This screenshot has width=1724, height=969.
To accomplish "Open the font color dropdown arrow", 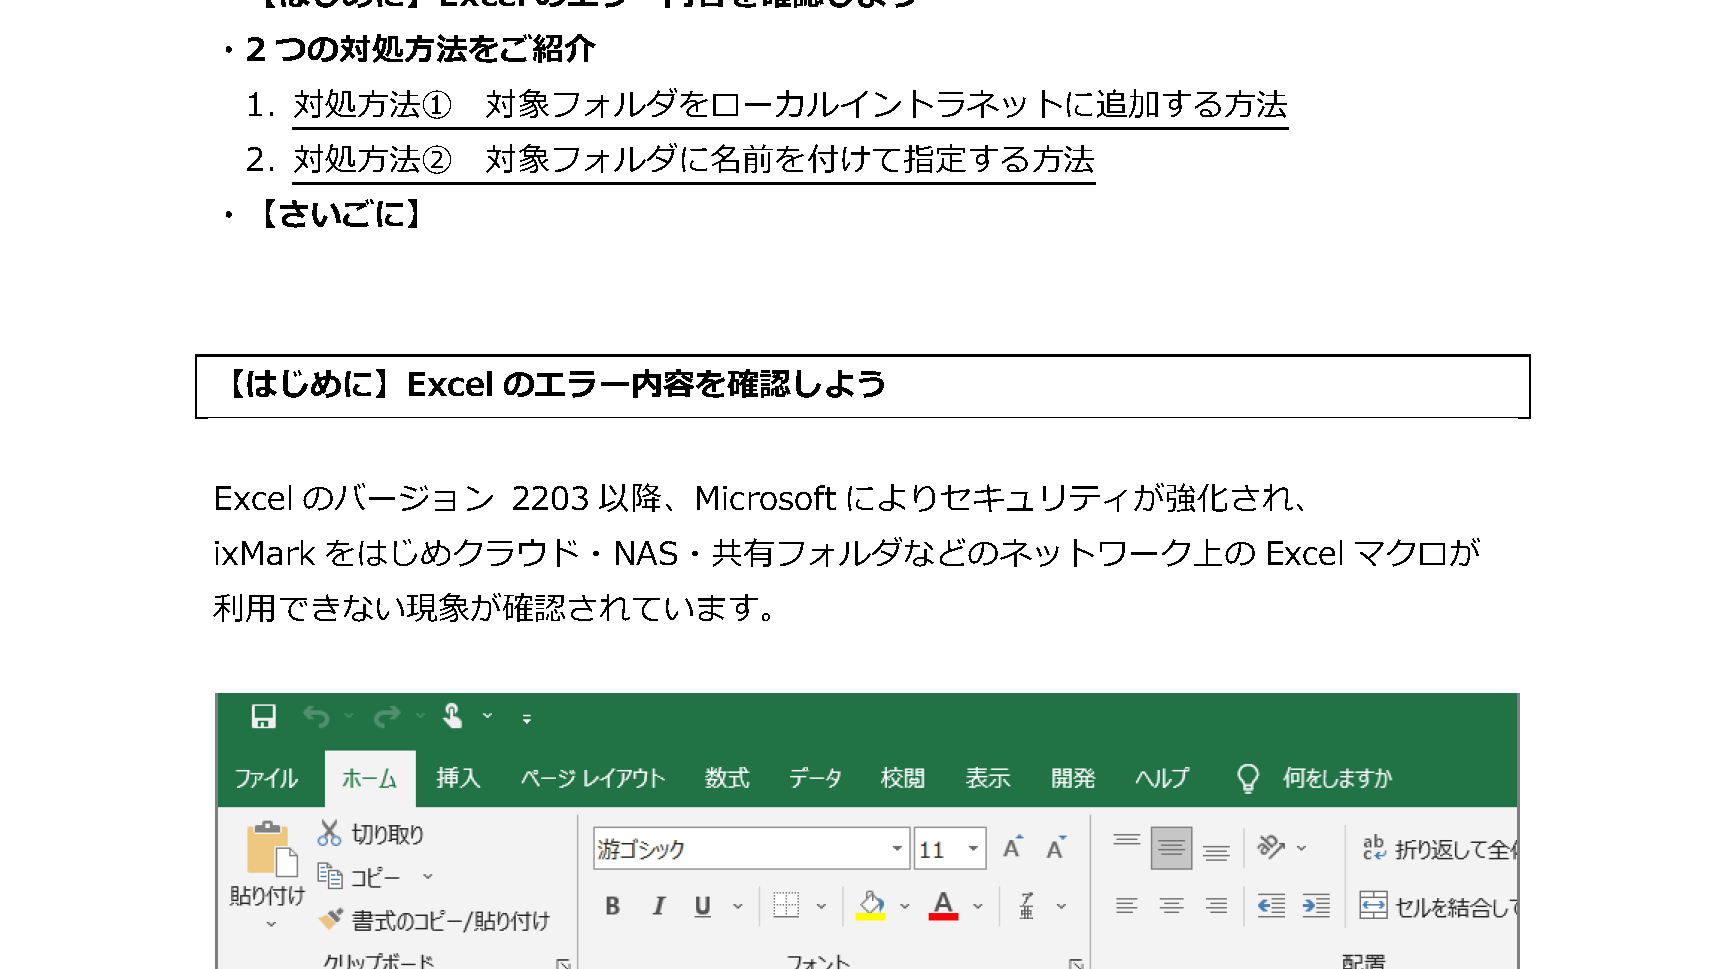I will click(x=978, y=906).
